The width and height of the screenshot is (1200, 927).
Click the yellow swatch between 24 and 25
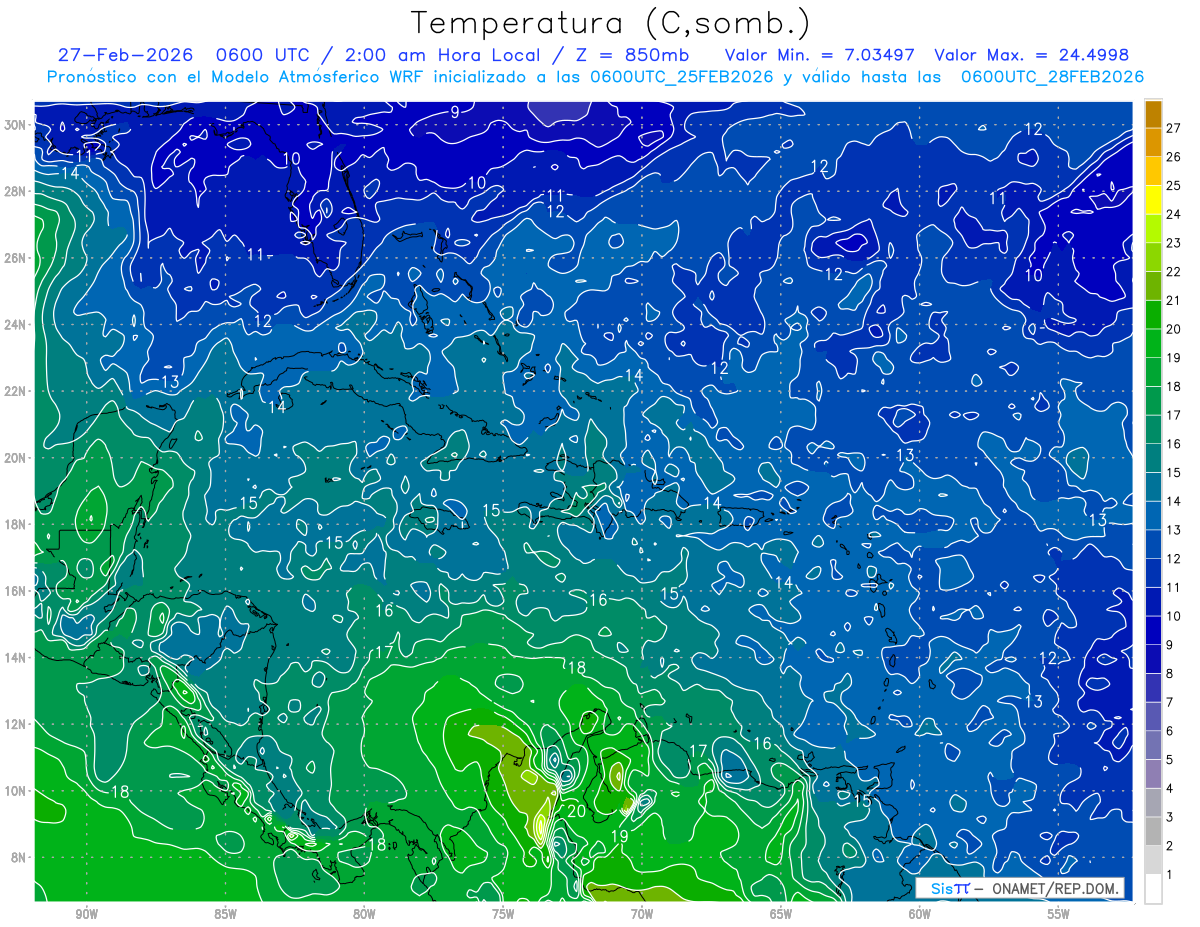click(1153, 200)
